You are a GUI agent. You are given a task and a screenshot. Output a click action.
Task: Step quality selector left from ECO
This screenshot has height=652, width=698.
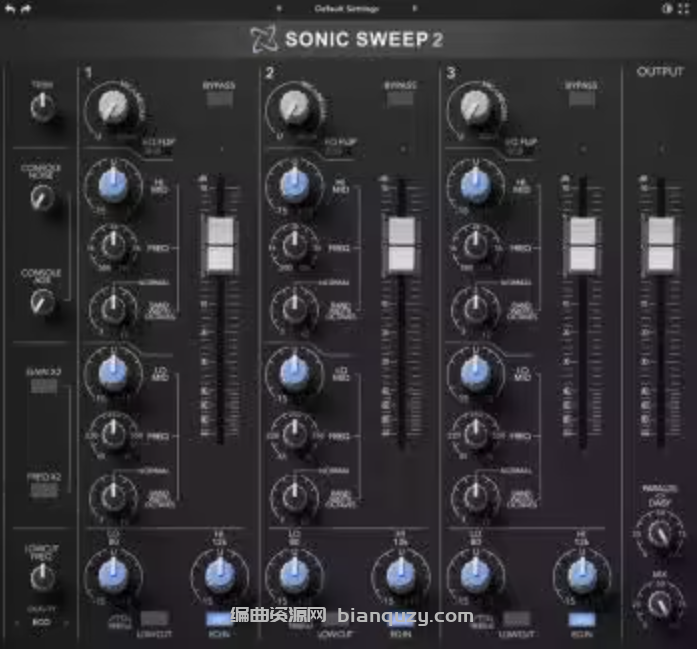pos(17,623)
